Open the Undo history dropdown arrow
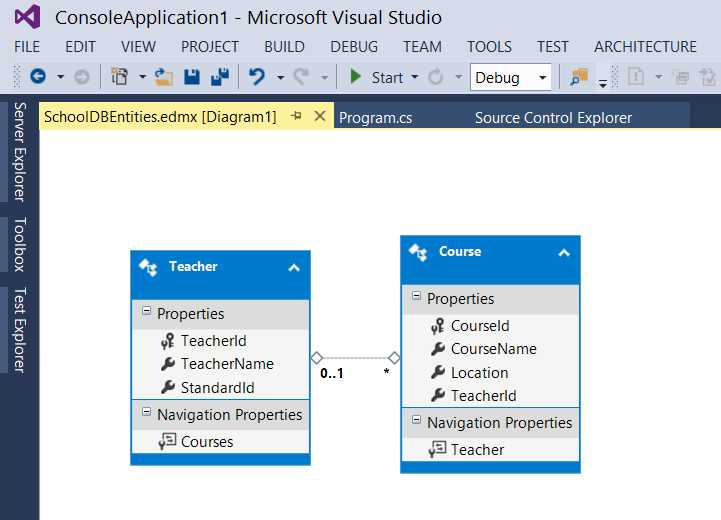 280,77
